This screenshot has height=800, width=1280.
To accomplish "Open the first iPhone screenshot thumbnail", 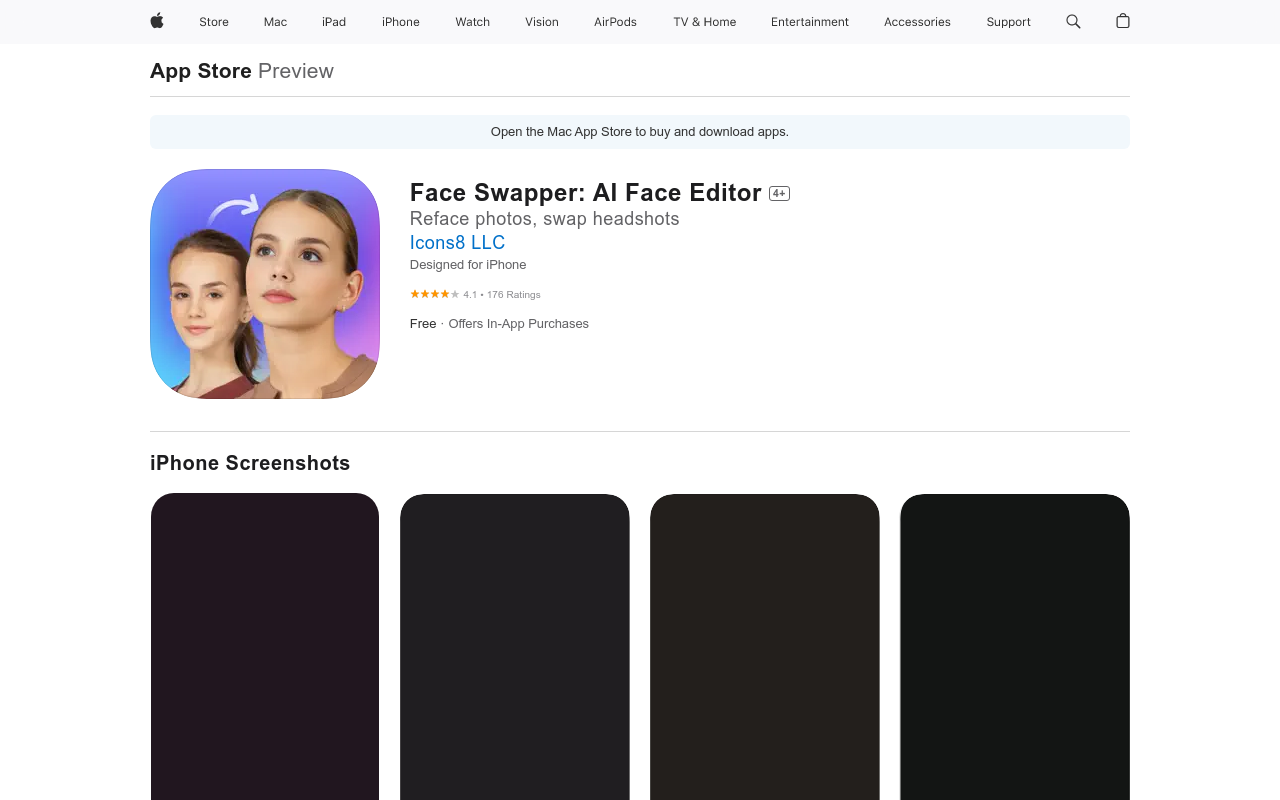I will (265, 646).
